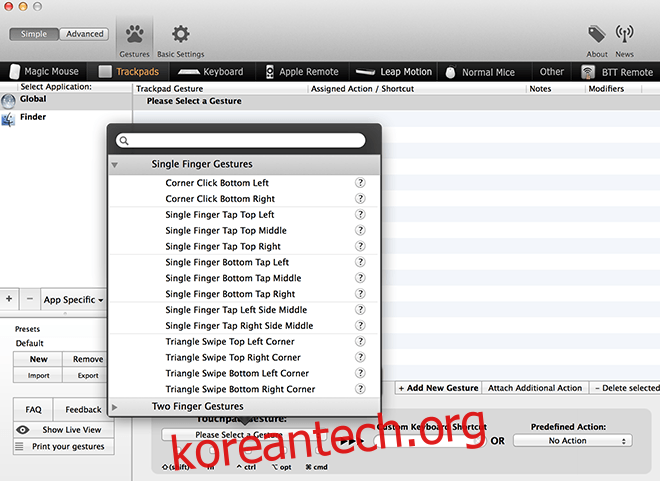Image resolution: width=660 pixels, height=481 pixels.
Task: Show help for Single Finger Tap Top Right
Action: [x=360, y=246]
